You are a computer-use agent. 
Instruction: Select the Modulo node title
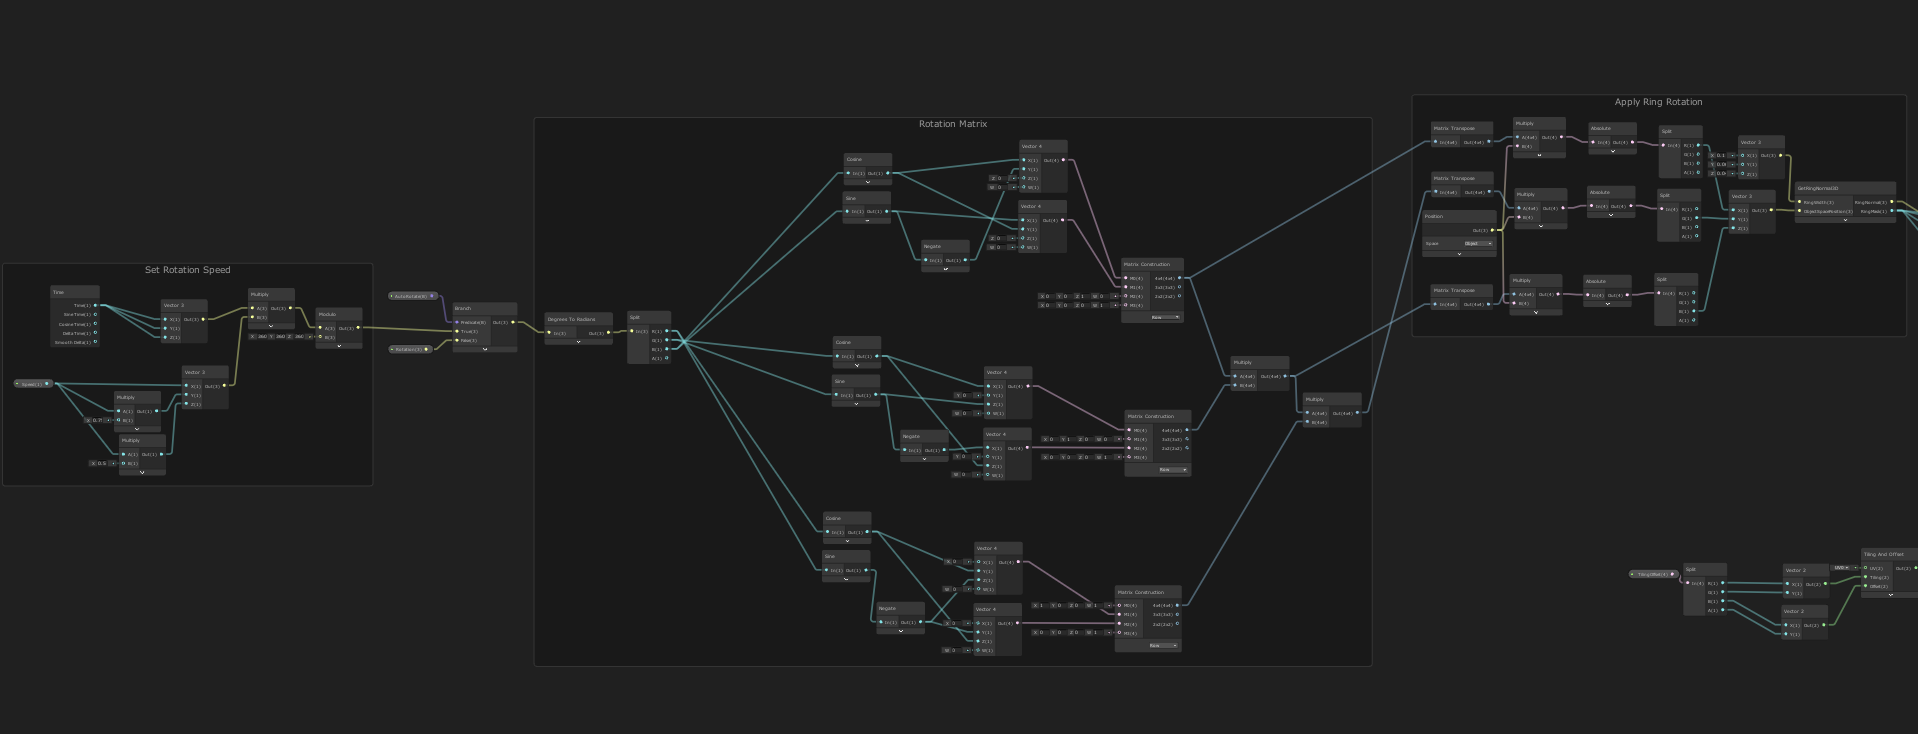click(327, 314)
